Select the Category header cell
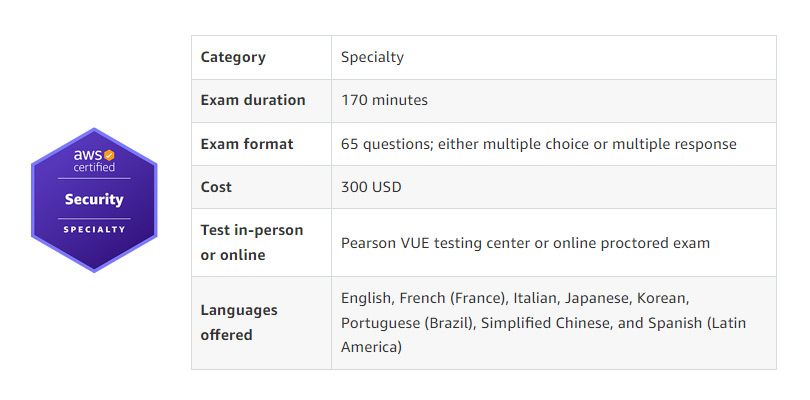This screenshot has width=810, height=400. [261, 57]
